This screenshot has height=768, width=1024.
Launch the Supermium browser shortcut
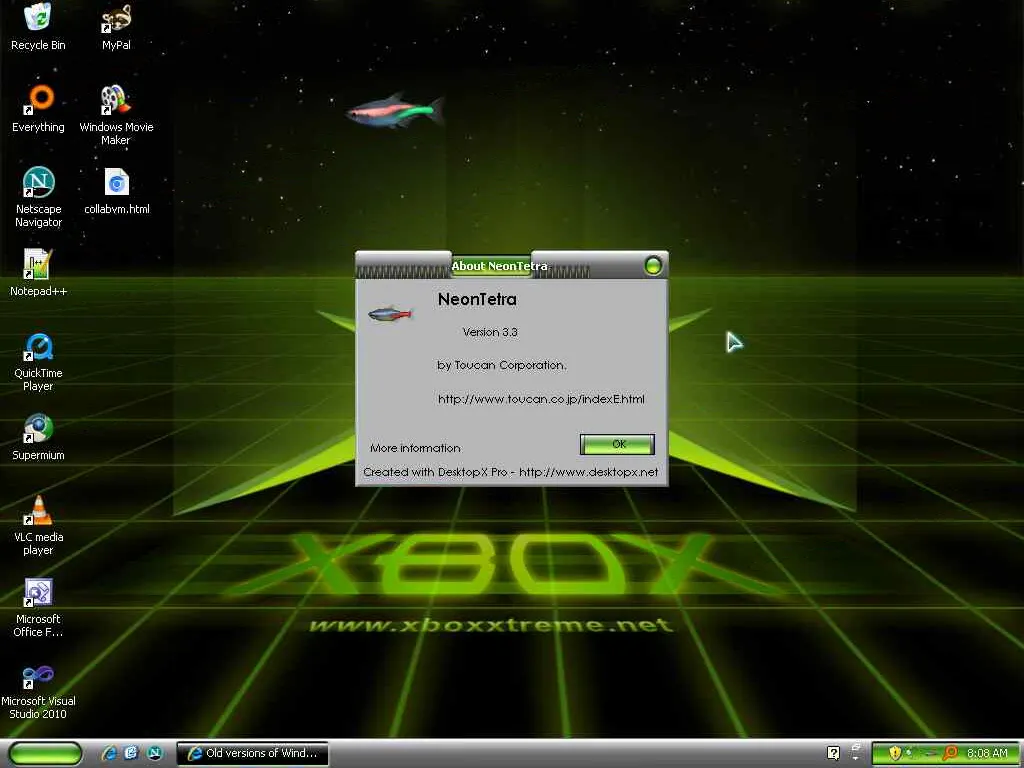click(x=38, y=437)
